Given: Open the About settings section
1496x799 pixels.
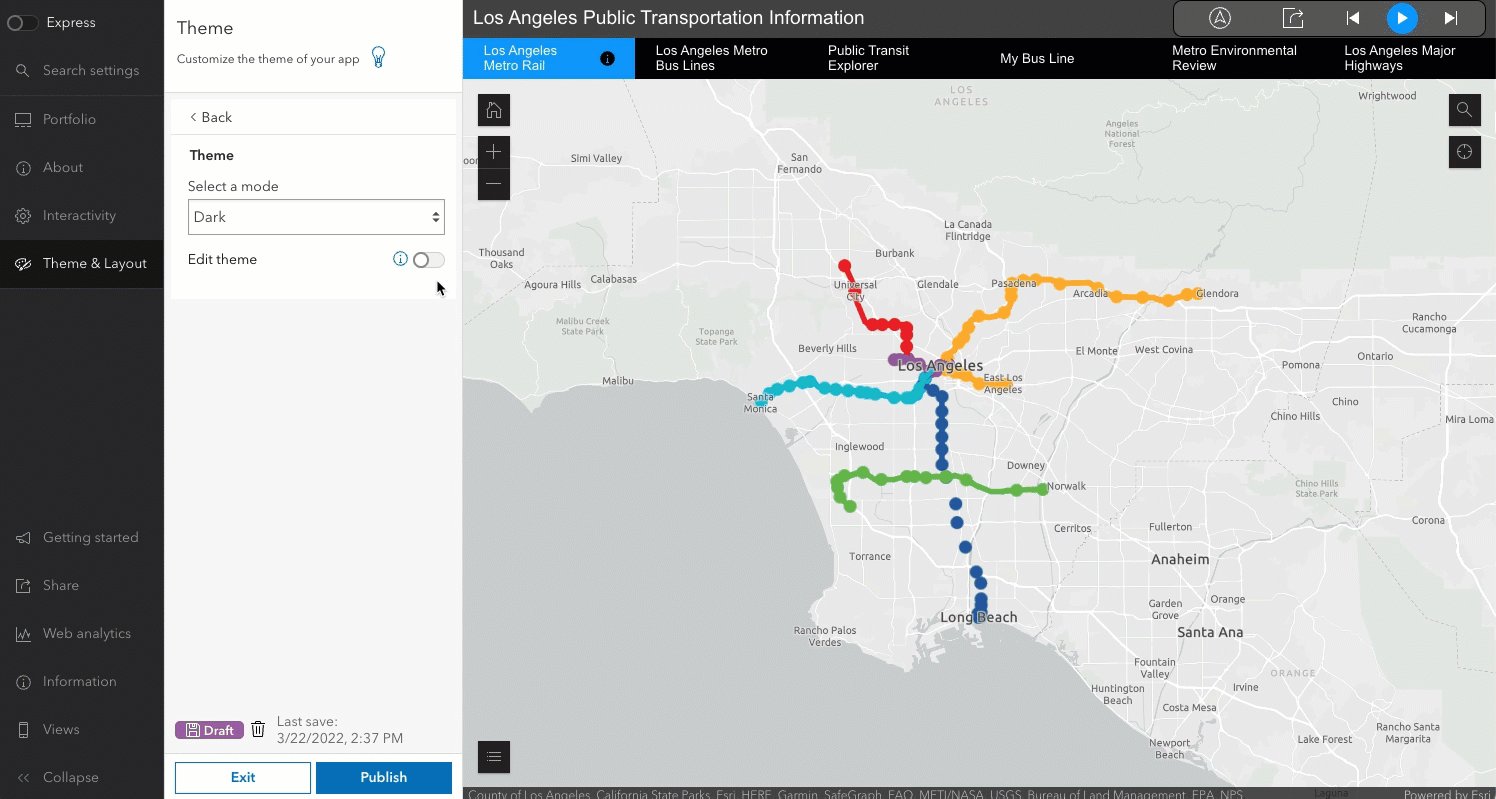Looking at the screenshot, I should [82, 167].
